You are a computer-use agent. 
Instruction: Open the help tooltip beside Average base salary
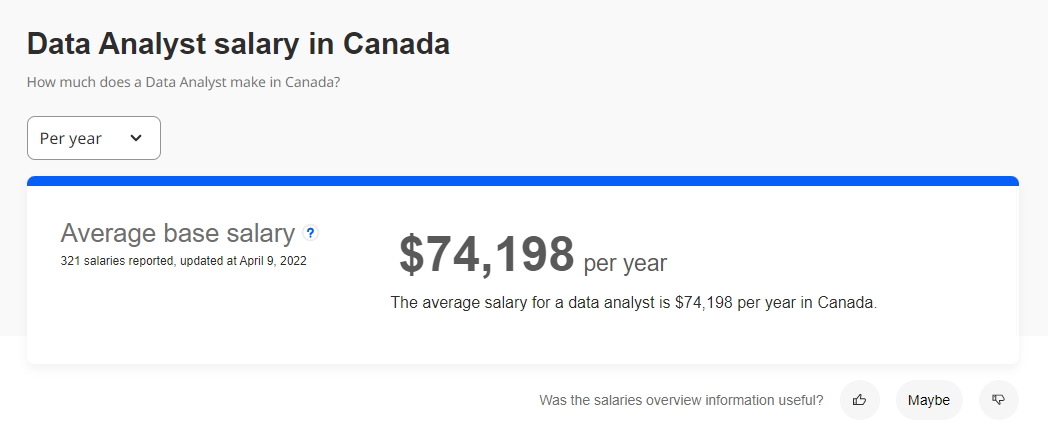[x=310, y=233]
